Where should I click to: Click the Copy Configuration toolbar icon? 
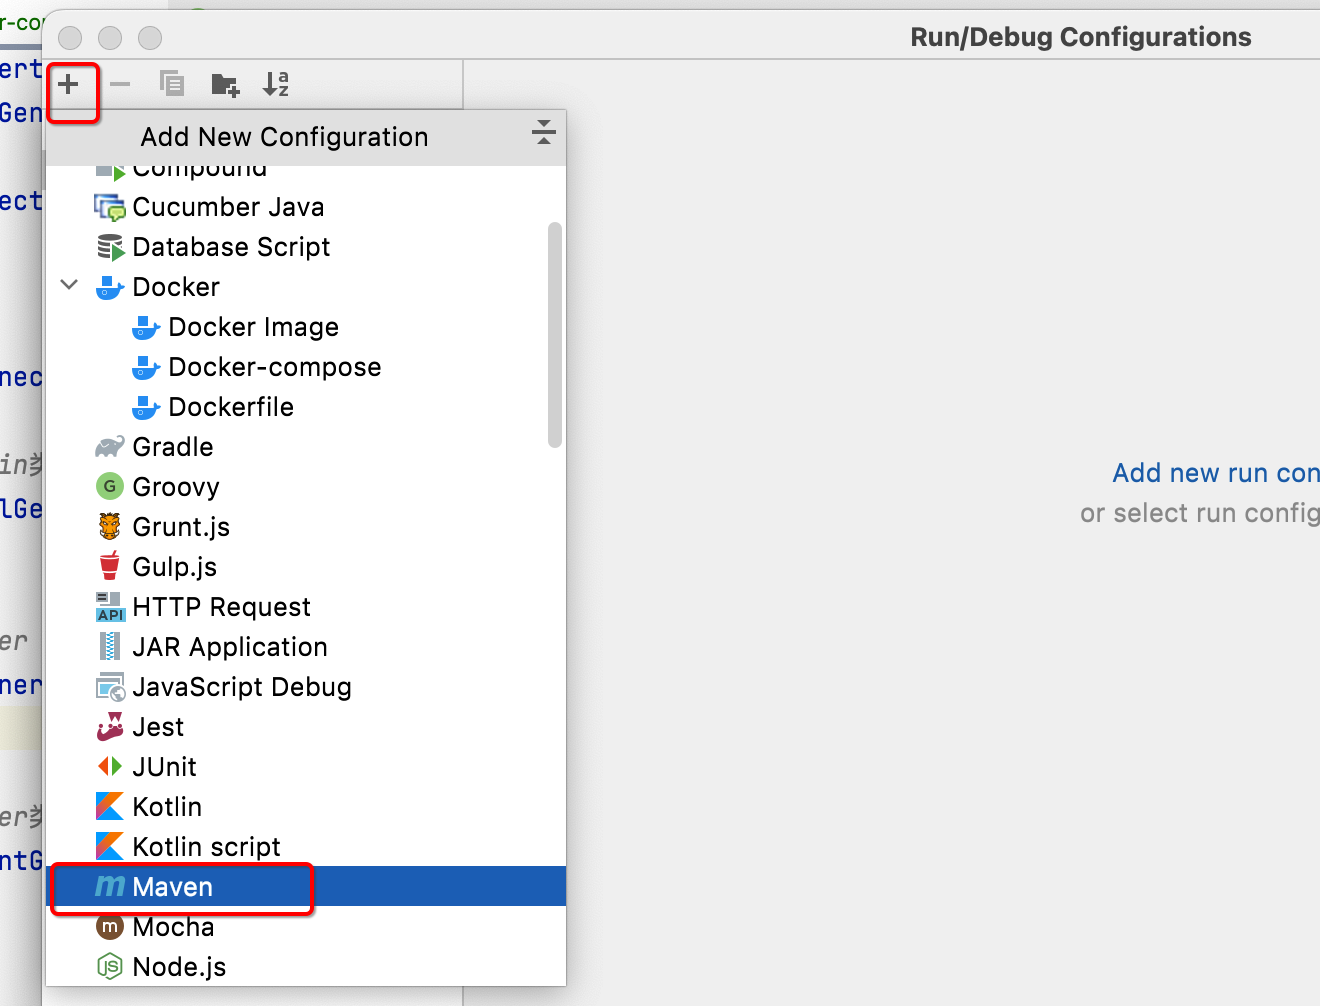click(x=172, y=84)
